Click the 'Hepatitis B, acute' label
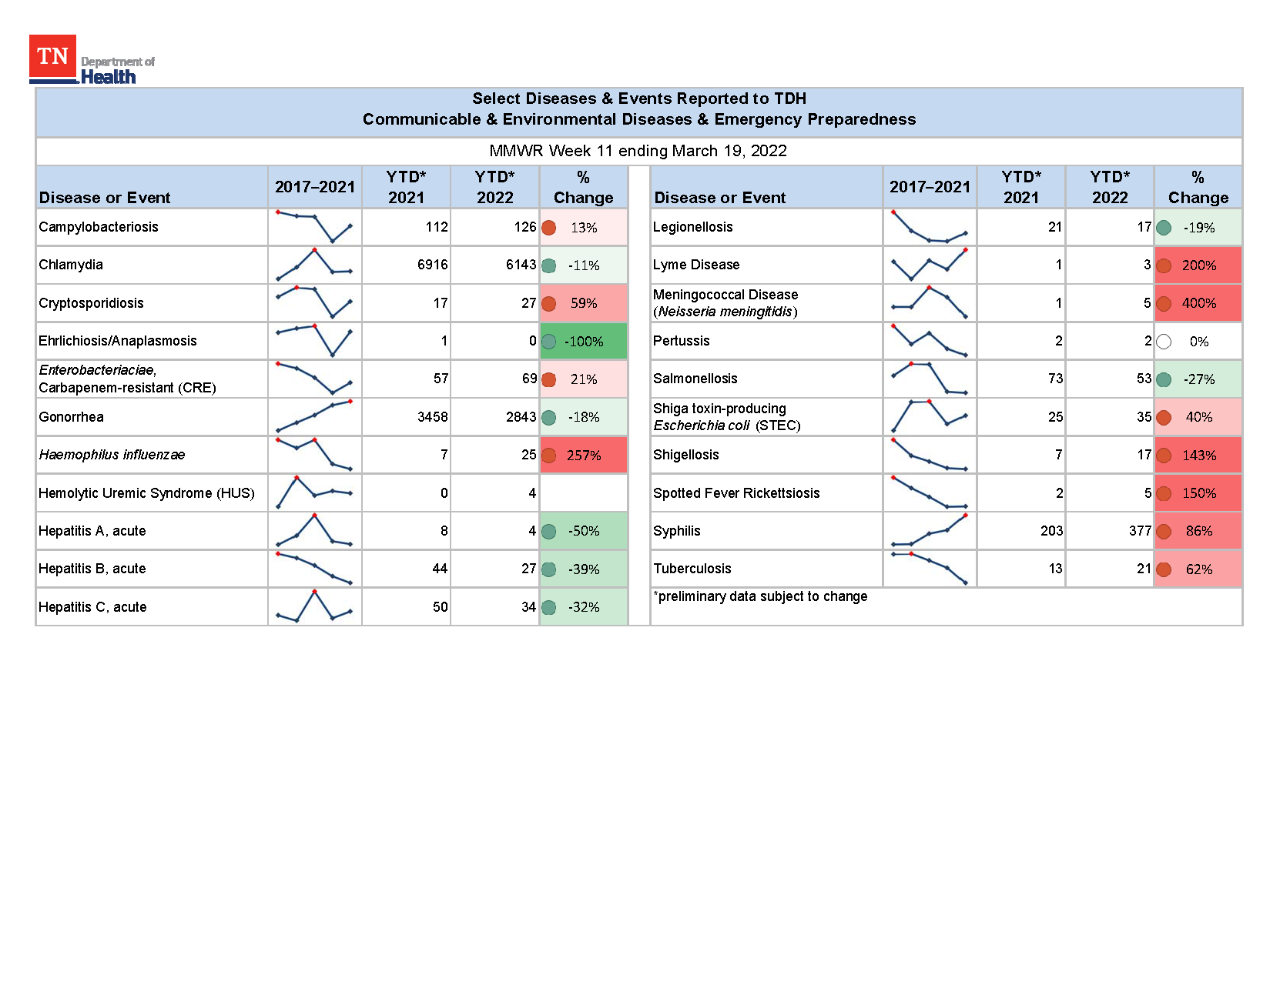The width and height of the screenshot is (1280, 988). point(92,569)
